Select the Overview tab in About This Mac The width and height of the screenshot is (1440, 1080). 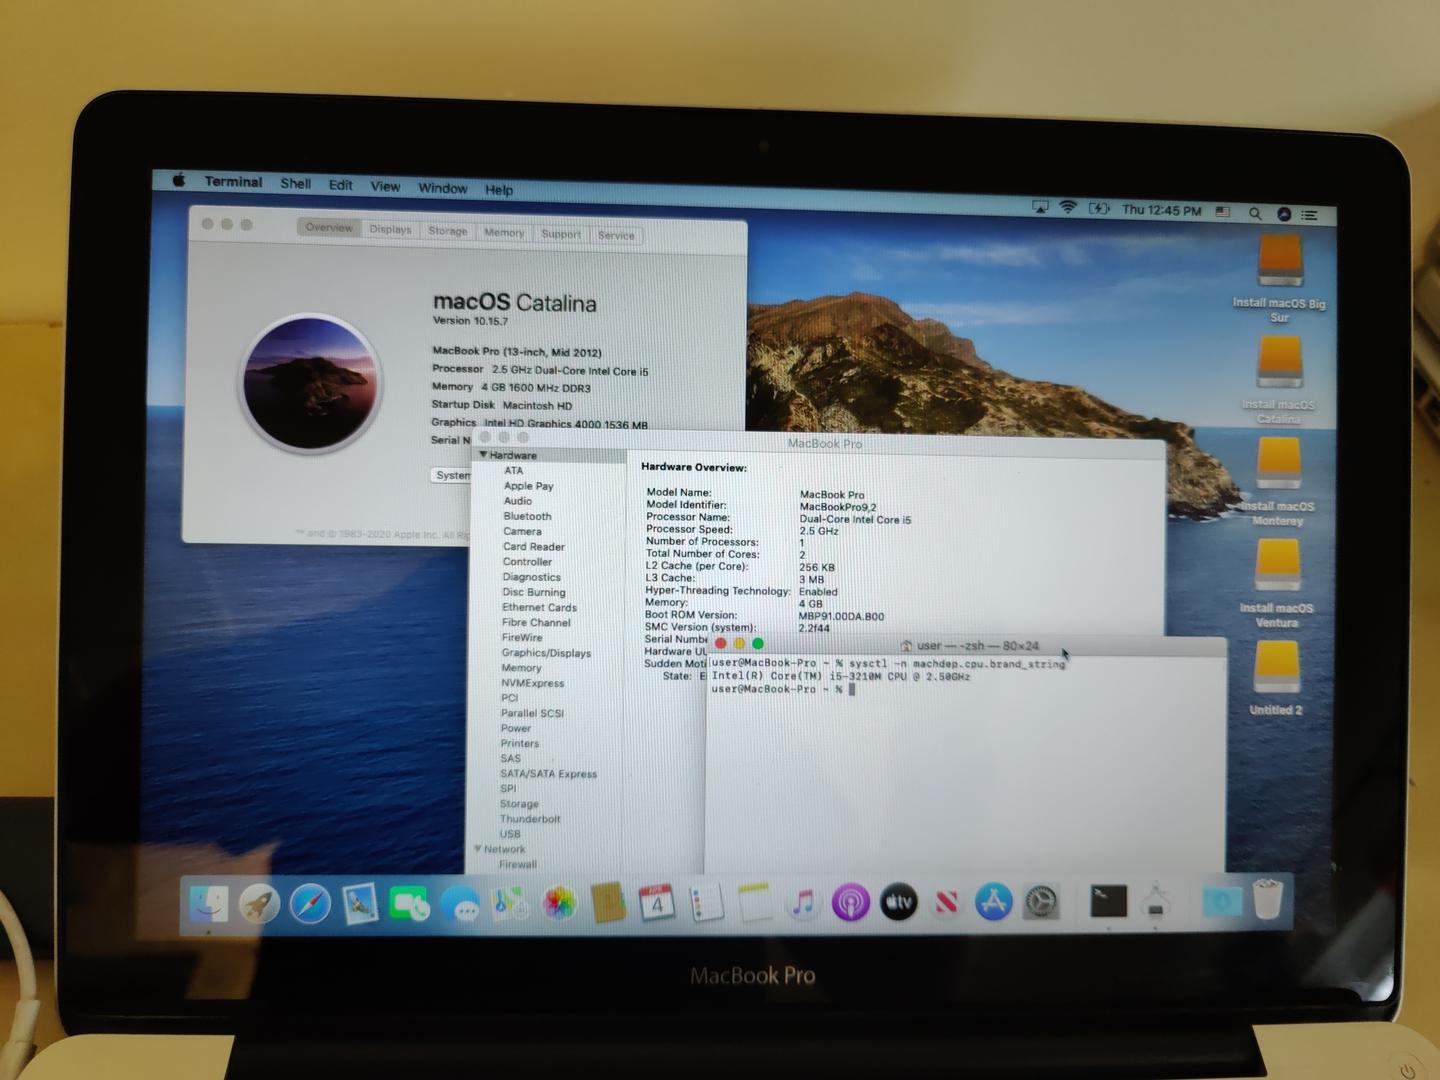tap(329, 227)
